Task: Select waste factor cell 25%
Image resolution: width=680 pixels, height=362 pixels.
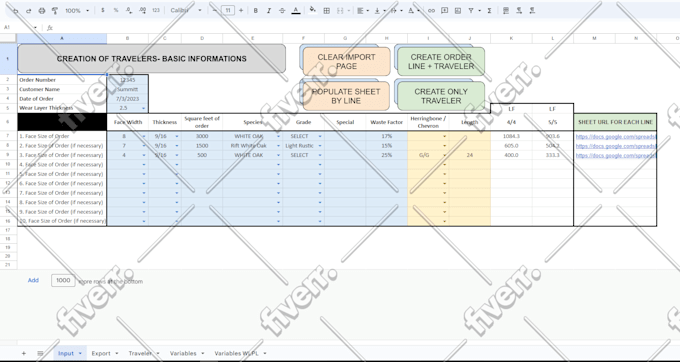Action: pyautogui.click(x=387, y=155)
